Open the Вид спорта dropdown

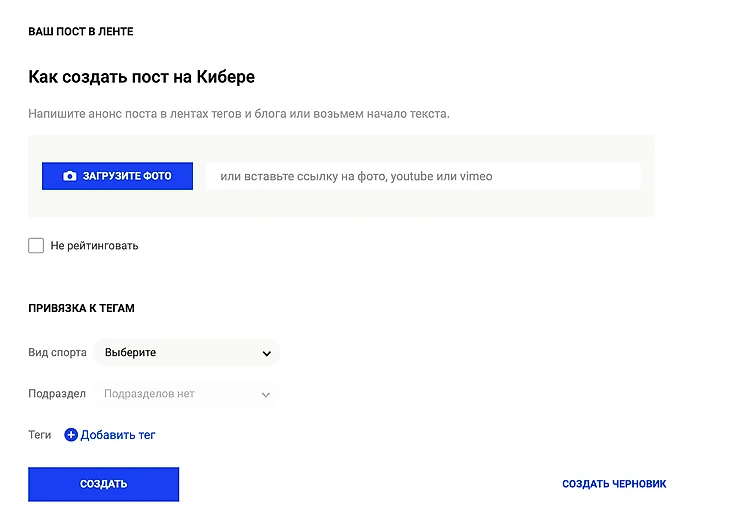[186, 353]
